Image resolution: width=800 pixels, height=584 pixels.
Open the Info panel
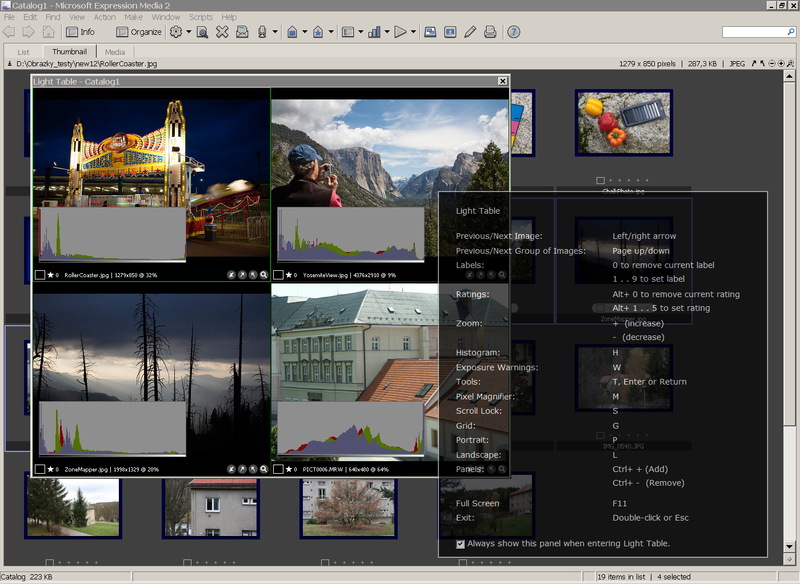81,32
